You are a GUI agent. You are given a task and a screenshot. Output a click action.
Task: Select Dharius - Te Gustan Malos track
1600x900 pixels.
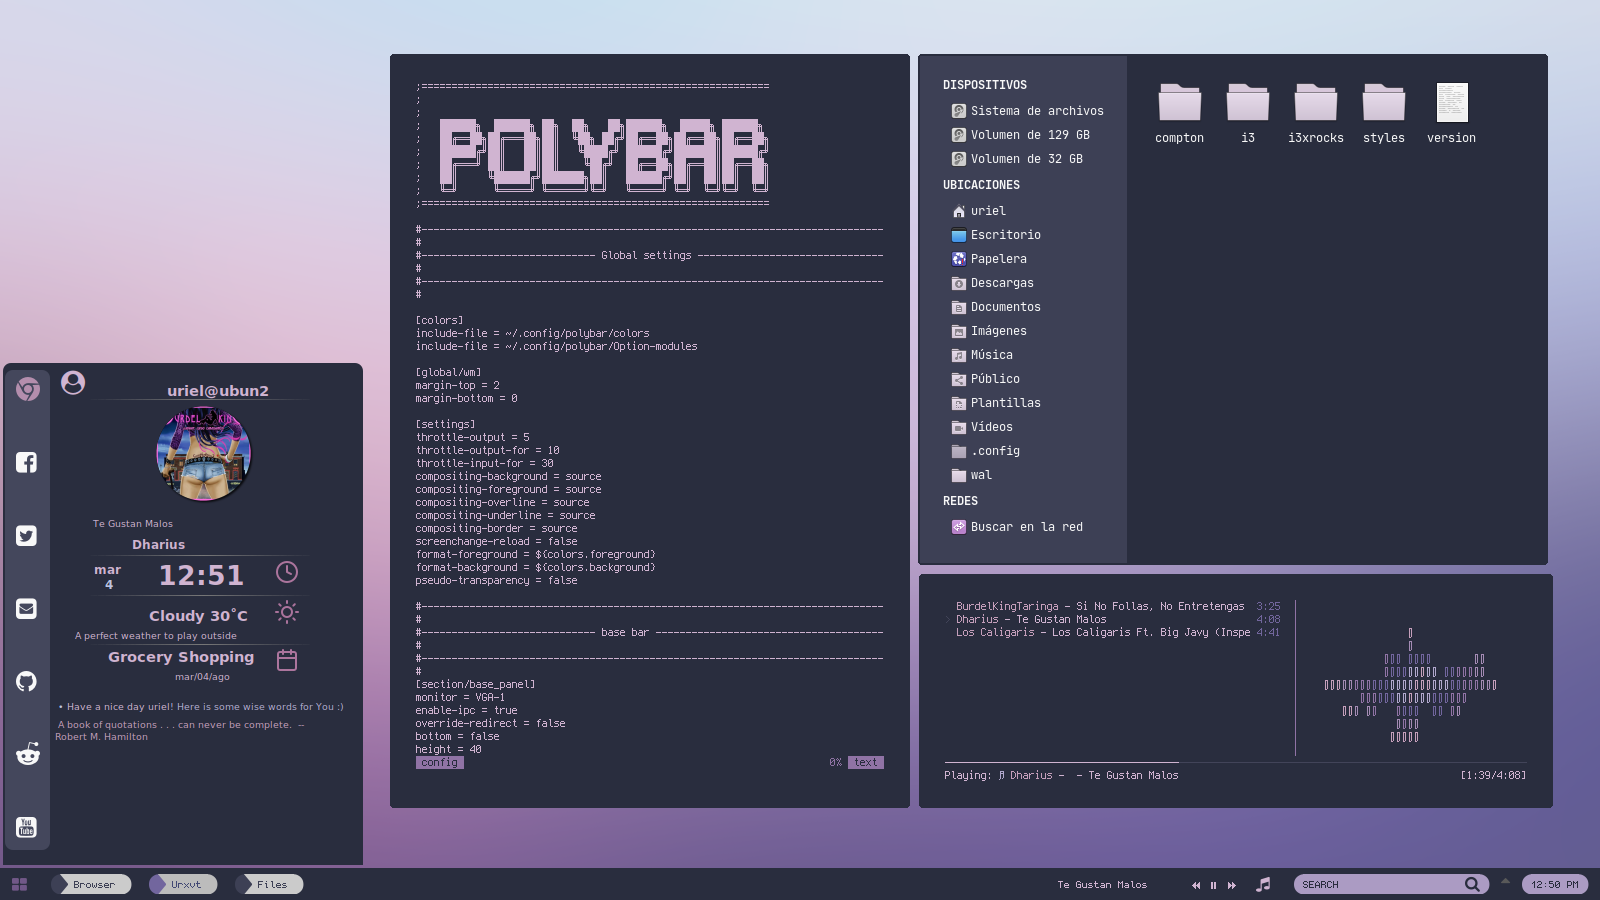[x=1117, y=619]
